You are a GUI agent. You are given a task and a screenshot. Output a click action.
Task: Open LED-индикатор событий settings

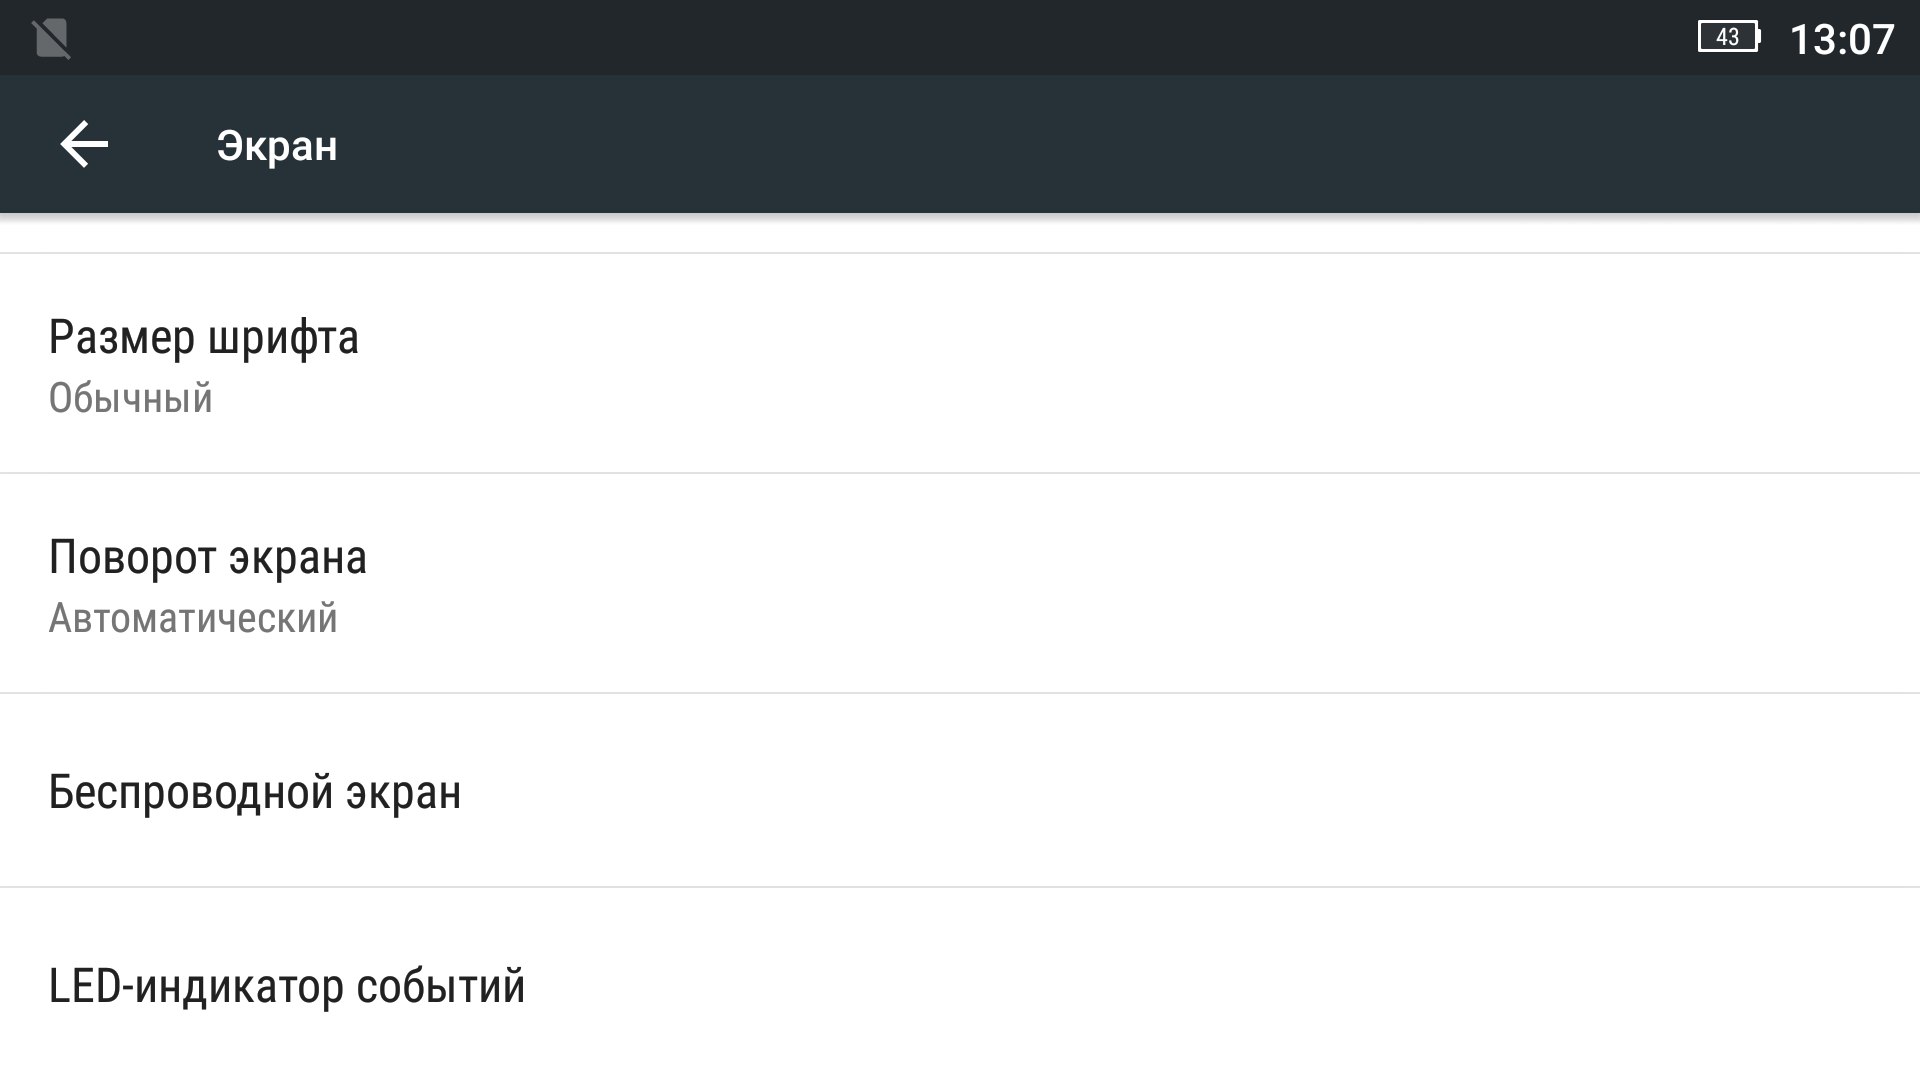(x=287, y=986)
